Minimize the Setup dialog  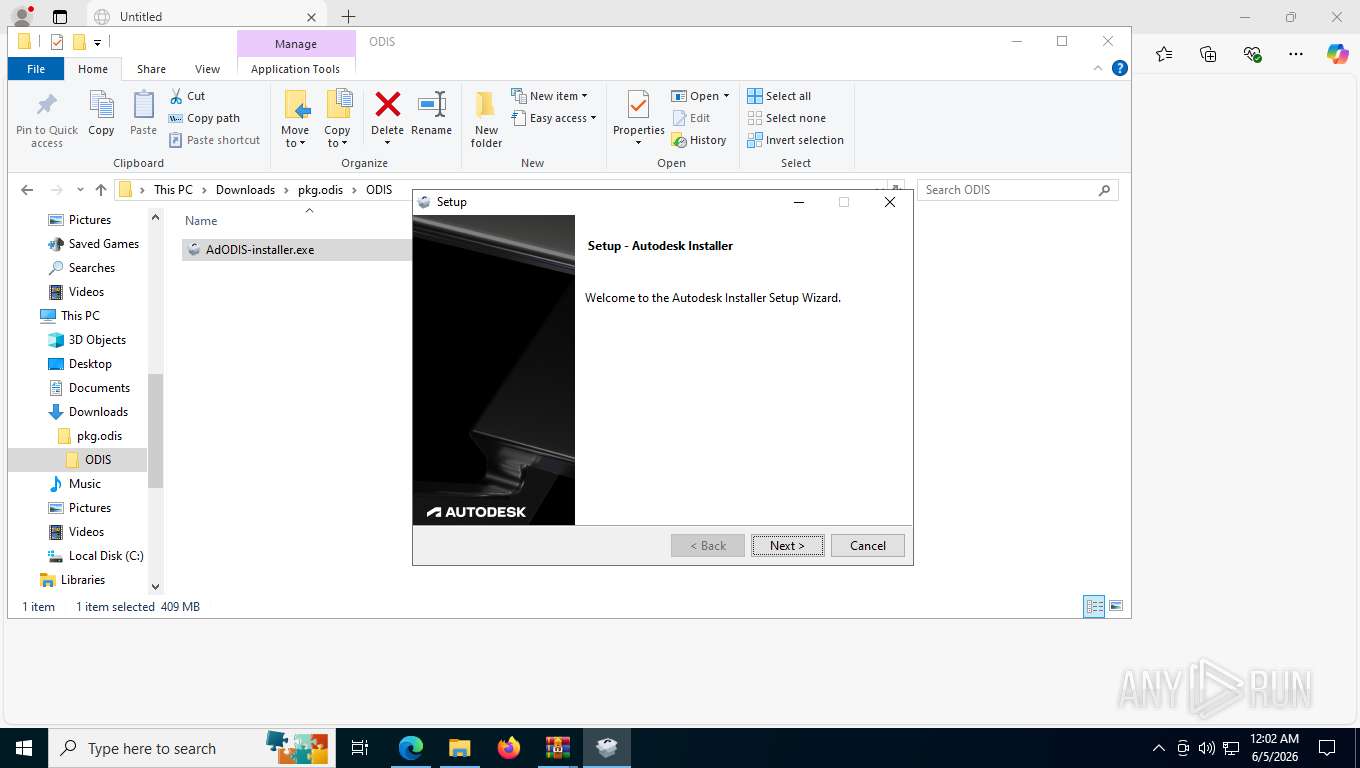click(799, 202)
